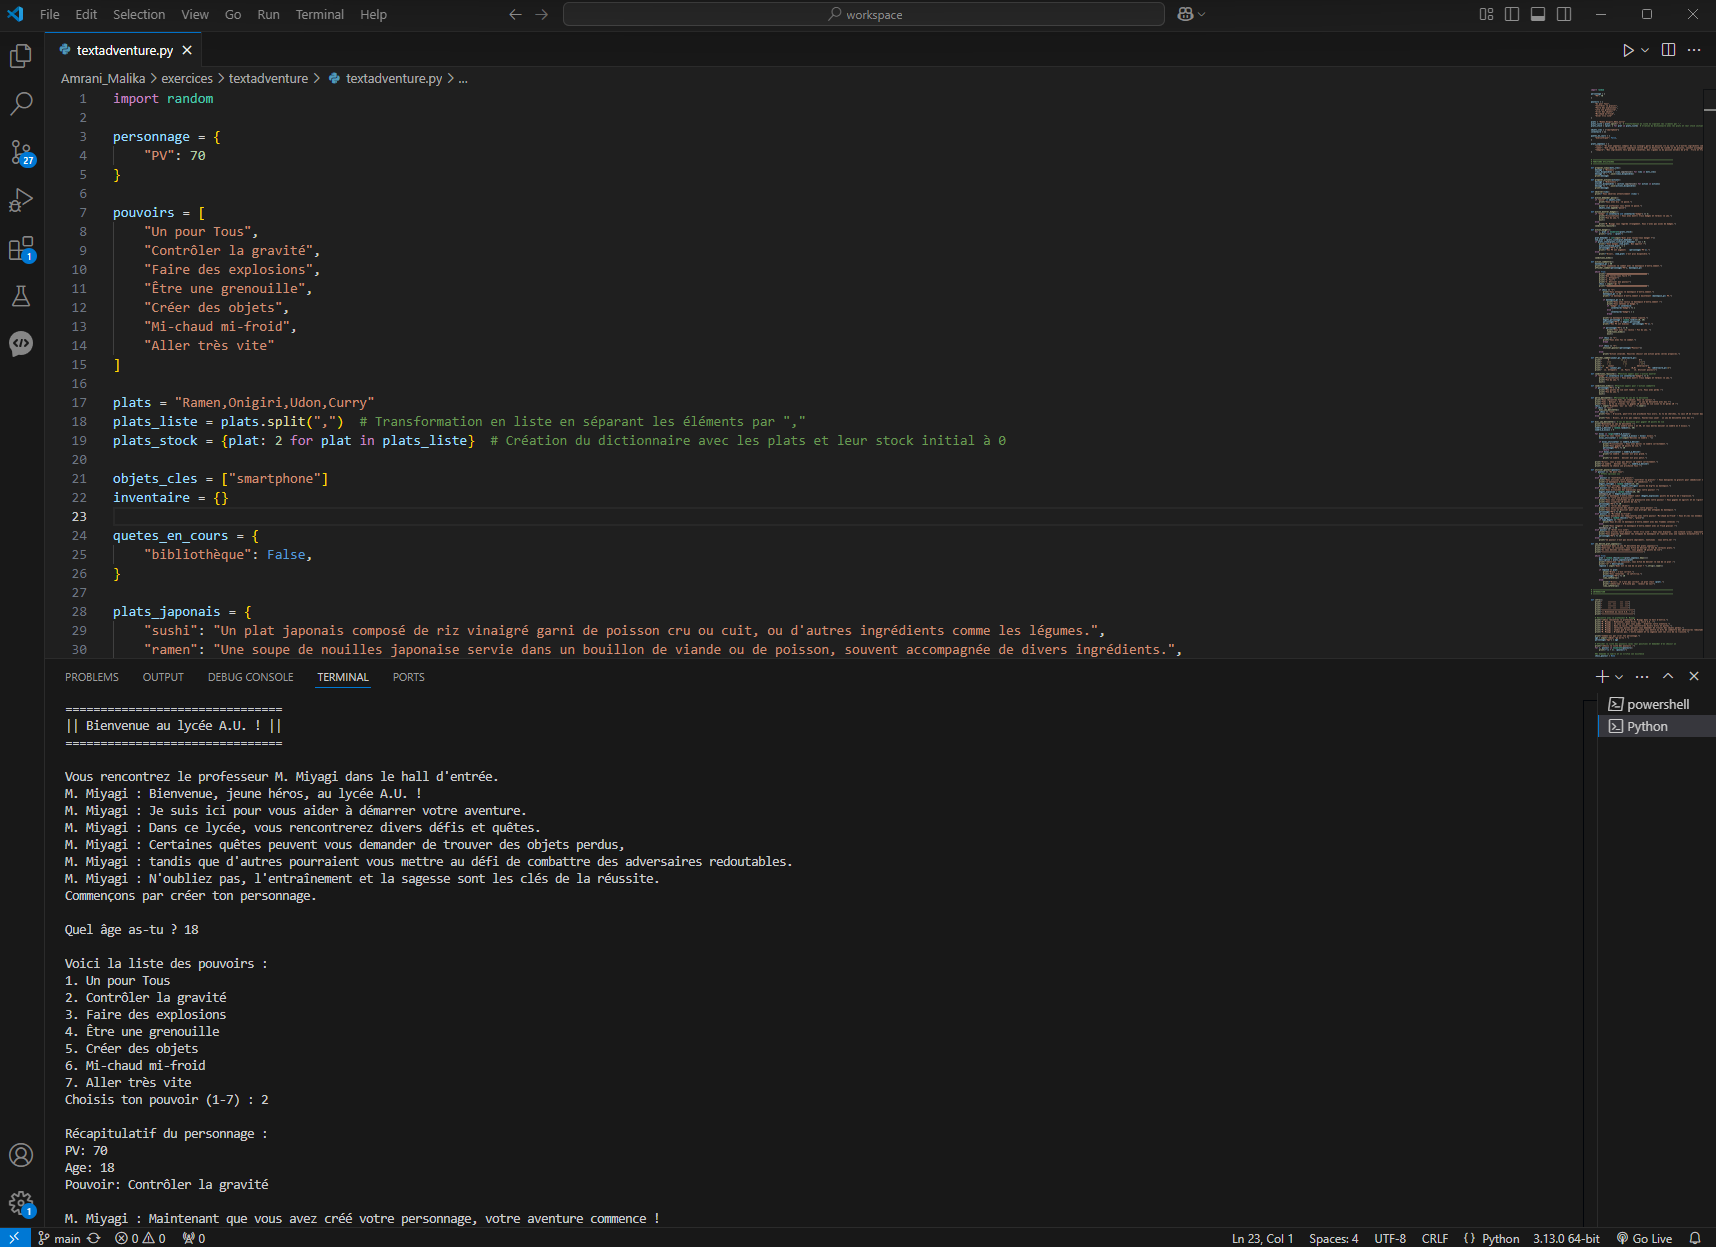Change UTF-8 file encoding
This screenshot has width=1716, height=1247.
(x=1390, y=1238)
